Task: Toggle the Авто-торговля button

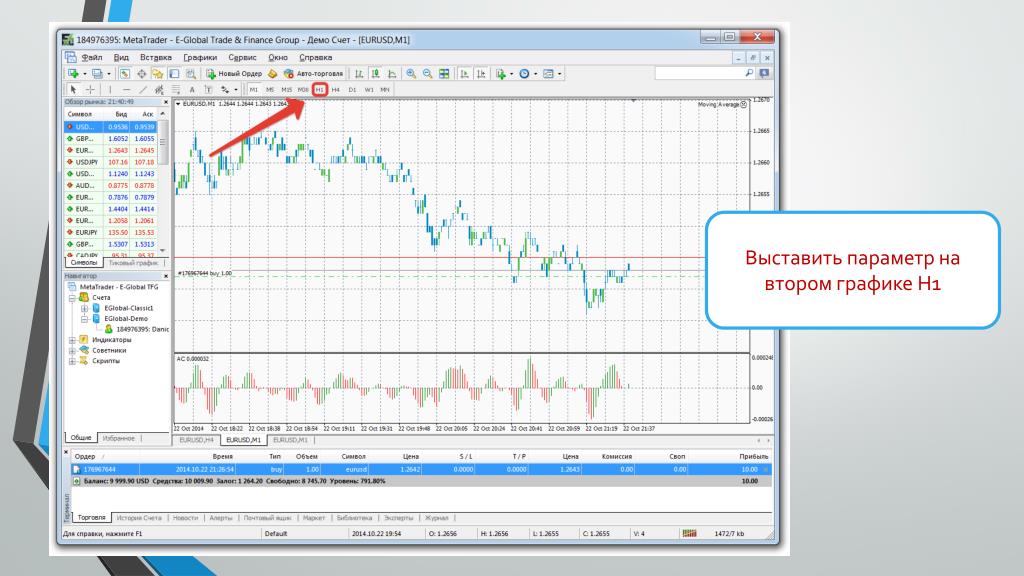Action: (313, 74)
